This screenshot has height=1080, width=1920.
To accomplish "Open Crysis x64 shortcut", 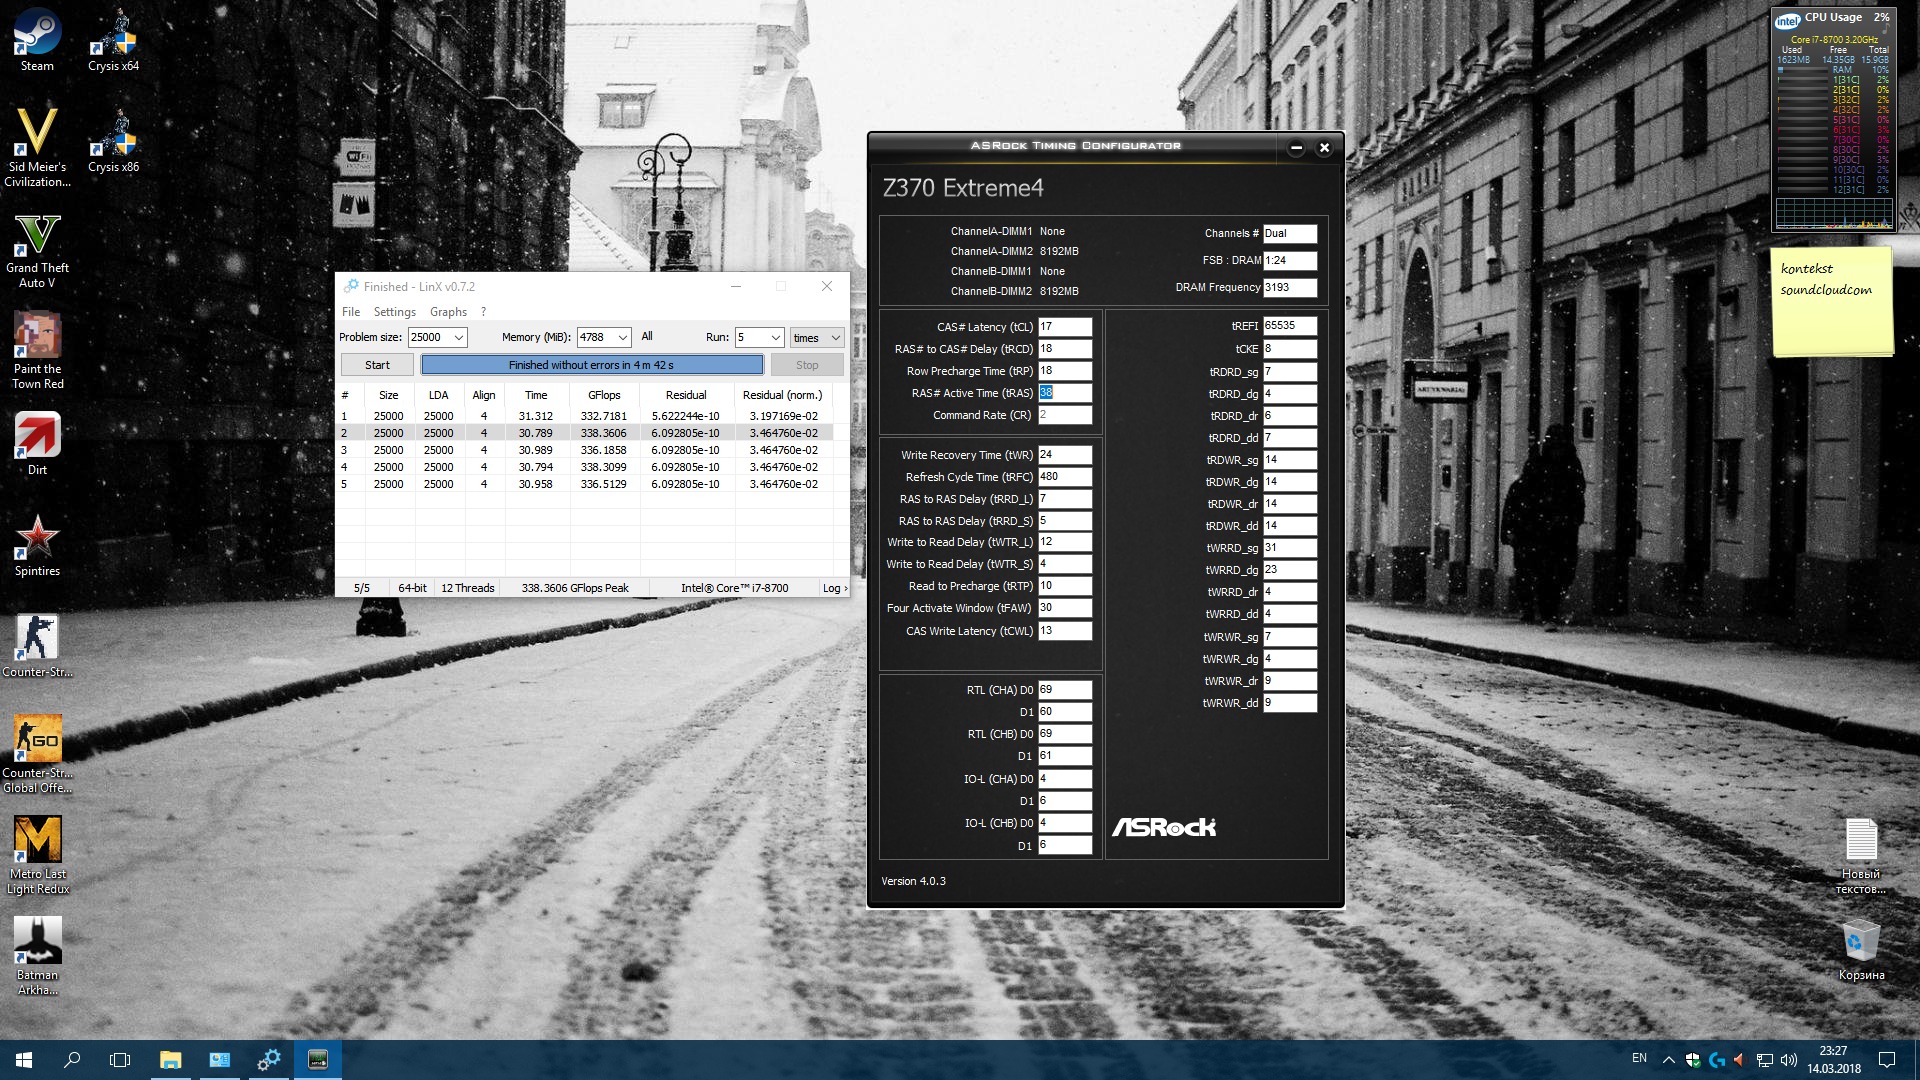I will click(x=113, y=33).
